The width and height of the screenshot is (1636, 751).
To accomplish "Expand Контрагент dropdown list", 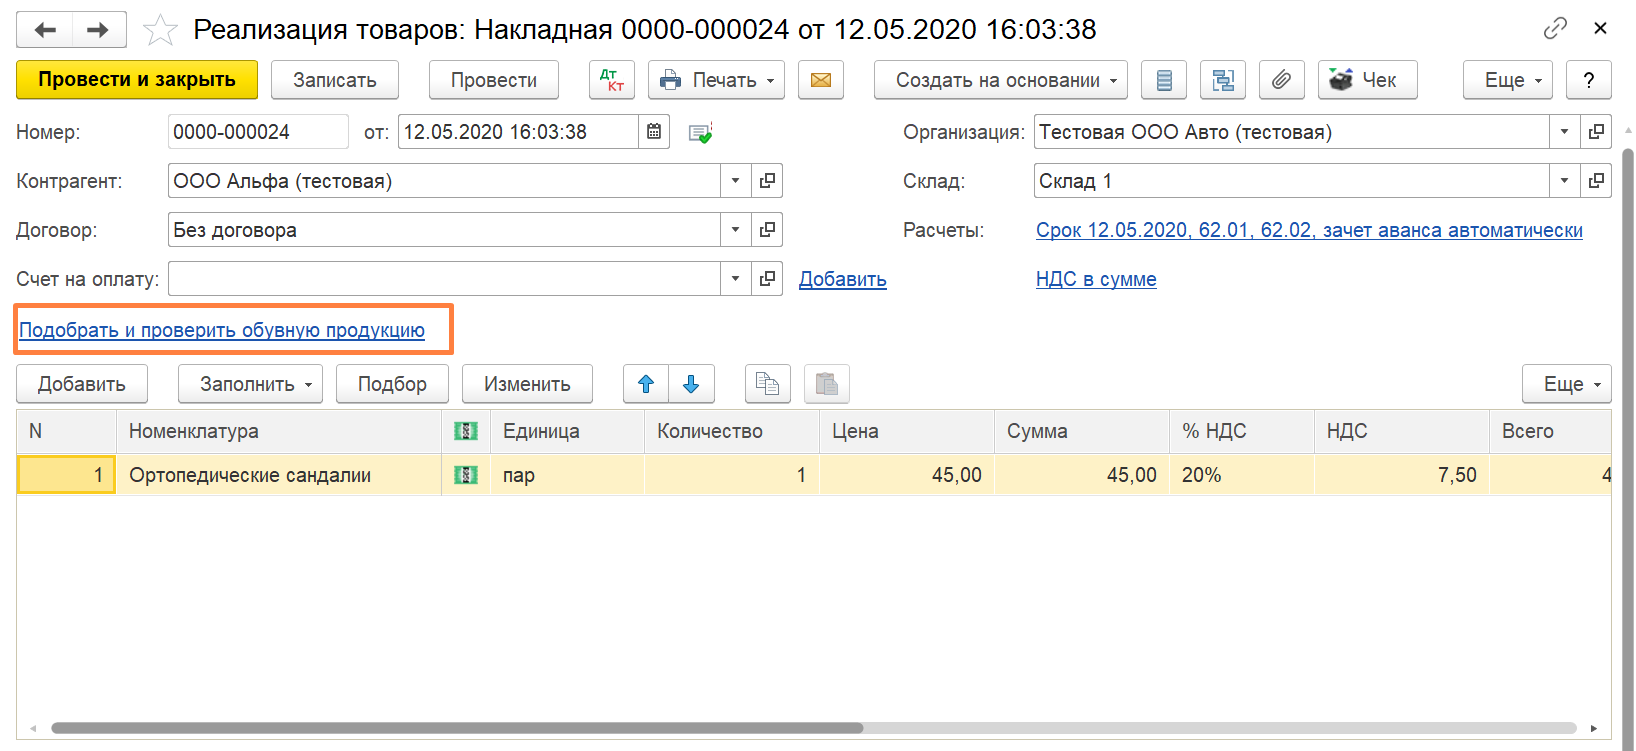I will (735, 181).
